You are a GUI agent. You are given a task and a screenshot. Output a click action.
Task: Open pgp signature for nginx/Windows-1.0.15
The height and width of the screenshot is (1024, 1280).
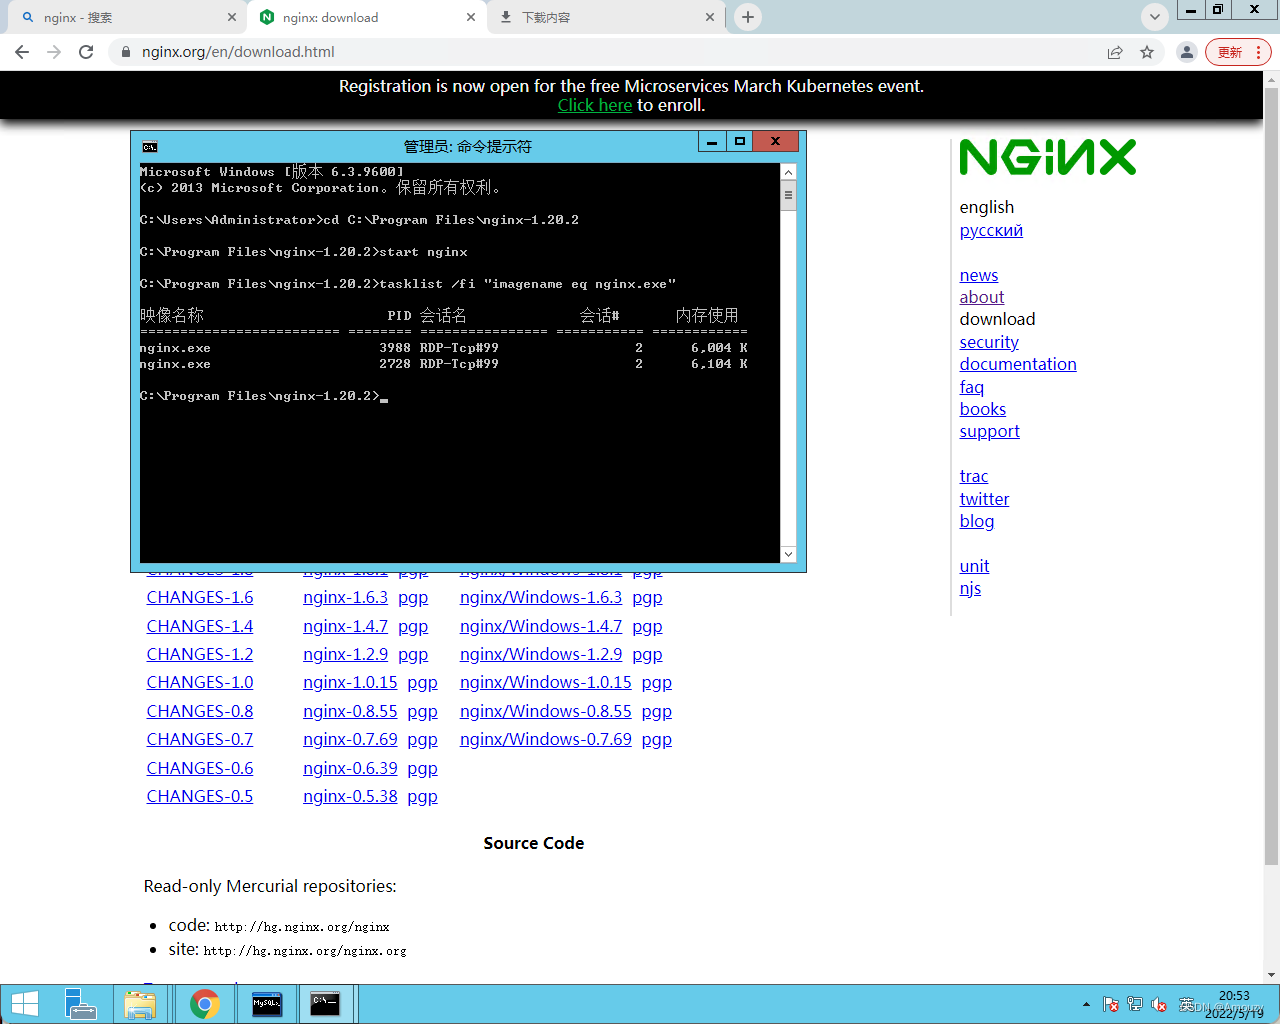(657, 683)
